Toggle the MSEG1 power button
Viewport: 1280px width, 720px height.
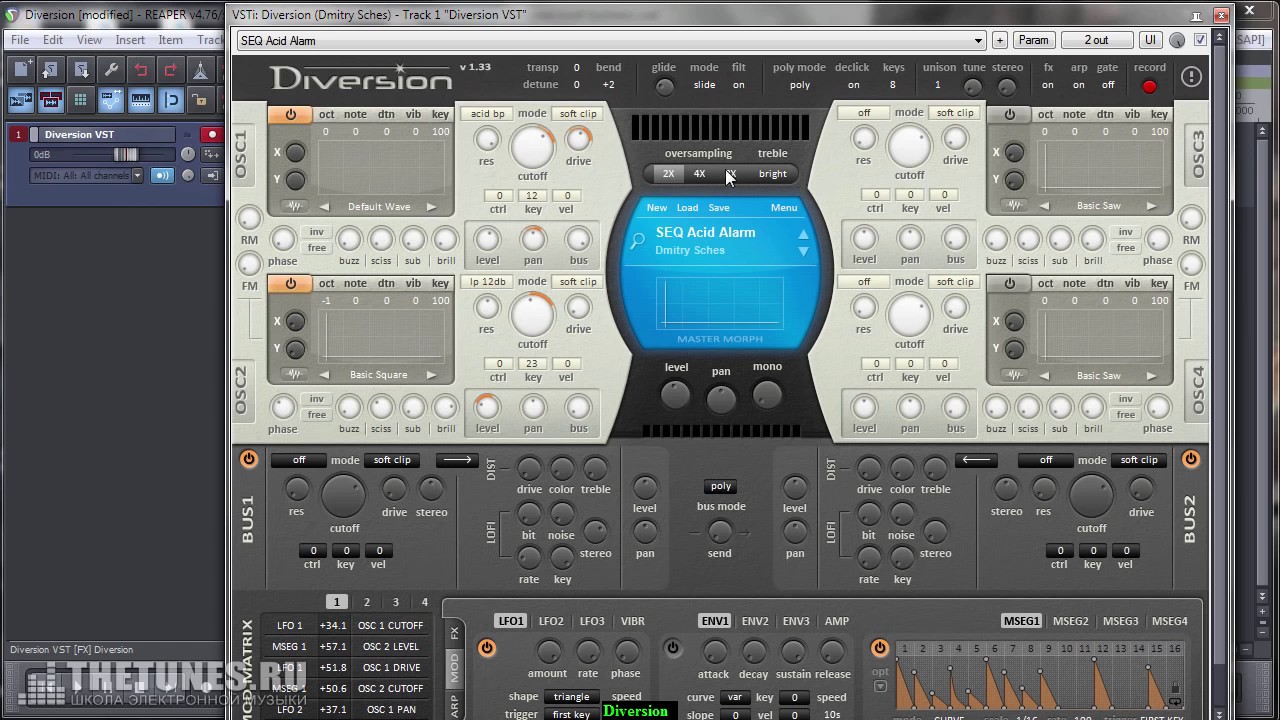[879, 648]
